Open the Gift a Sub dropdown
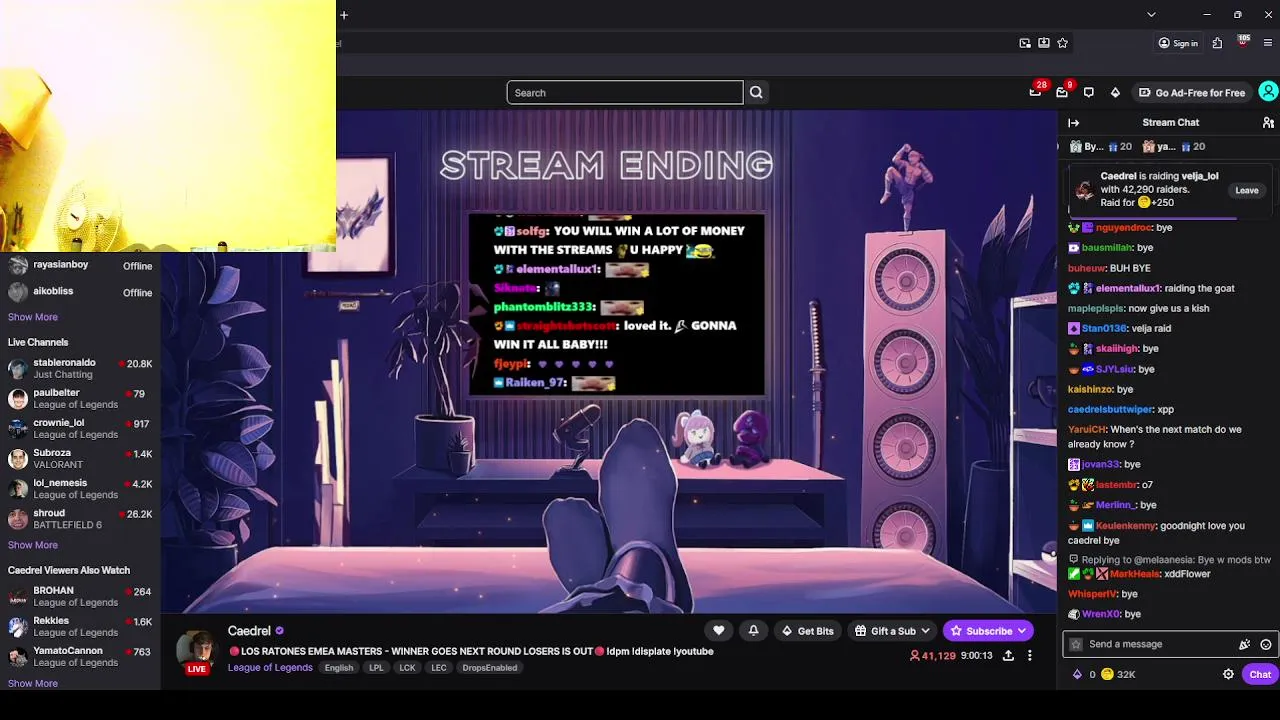The width and height of the screenshot is (1280, 720). pyautogui.click(x=893, y=631)
